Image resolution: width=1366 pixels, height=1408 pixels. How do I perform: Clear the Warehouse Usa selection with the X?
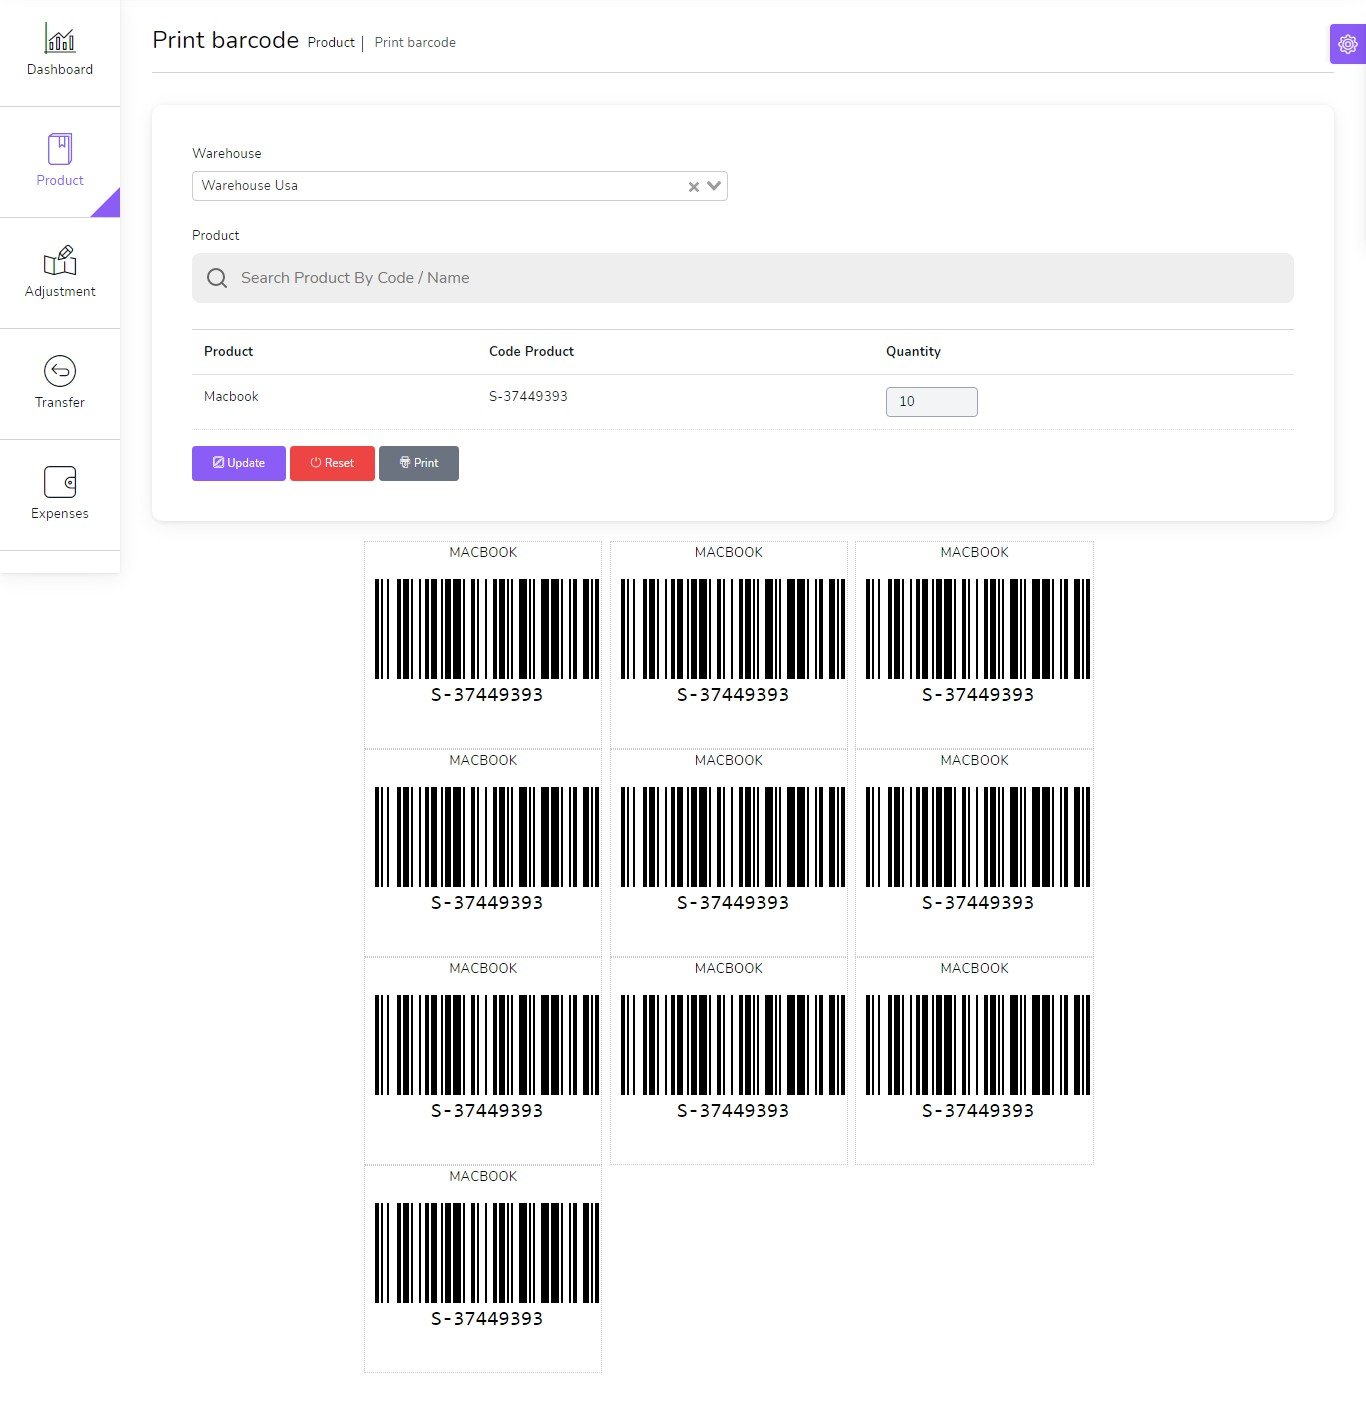pos(694,186)
